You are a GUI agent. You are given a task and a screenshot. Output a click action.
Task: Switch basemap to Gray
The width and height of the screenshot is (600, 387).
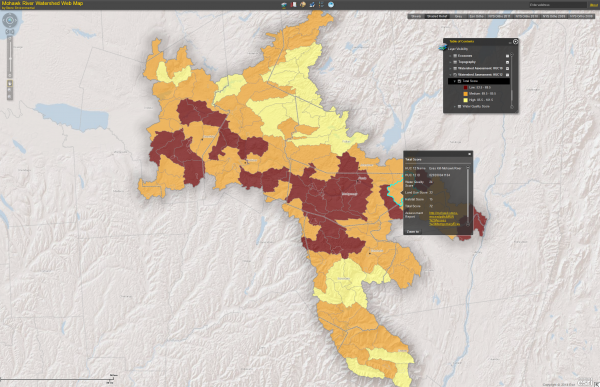tap(458, 16)
